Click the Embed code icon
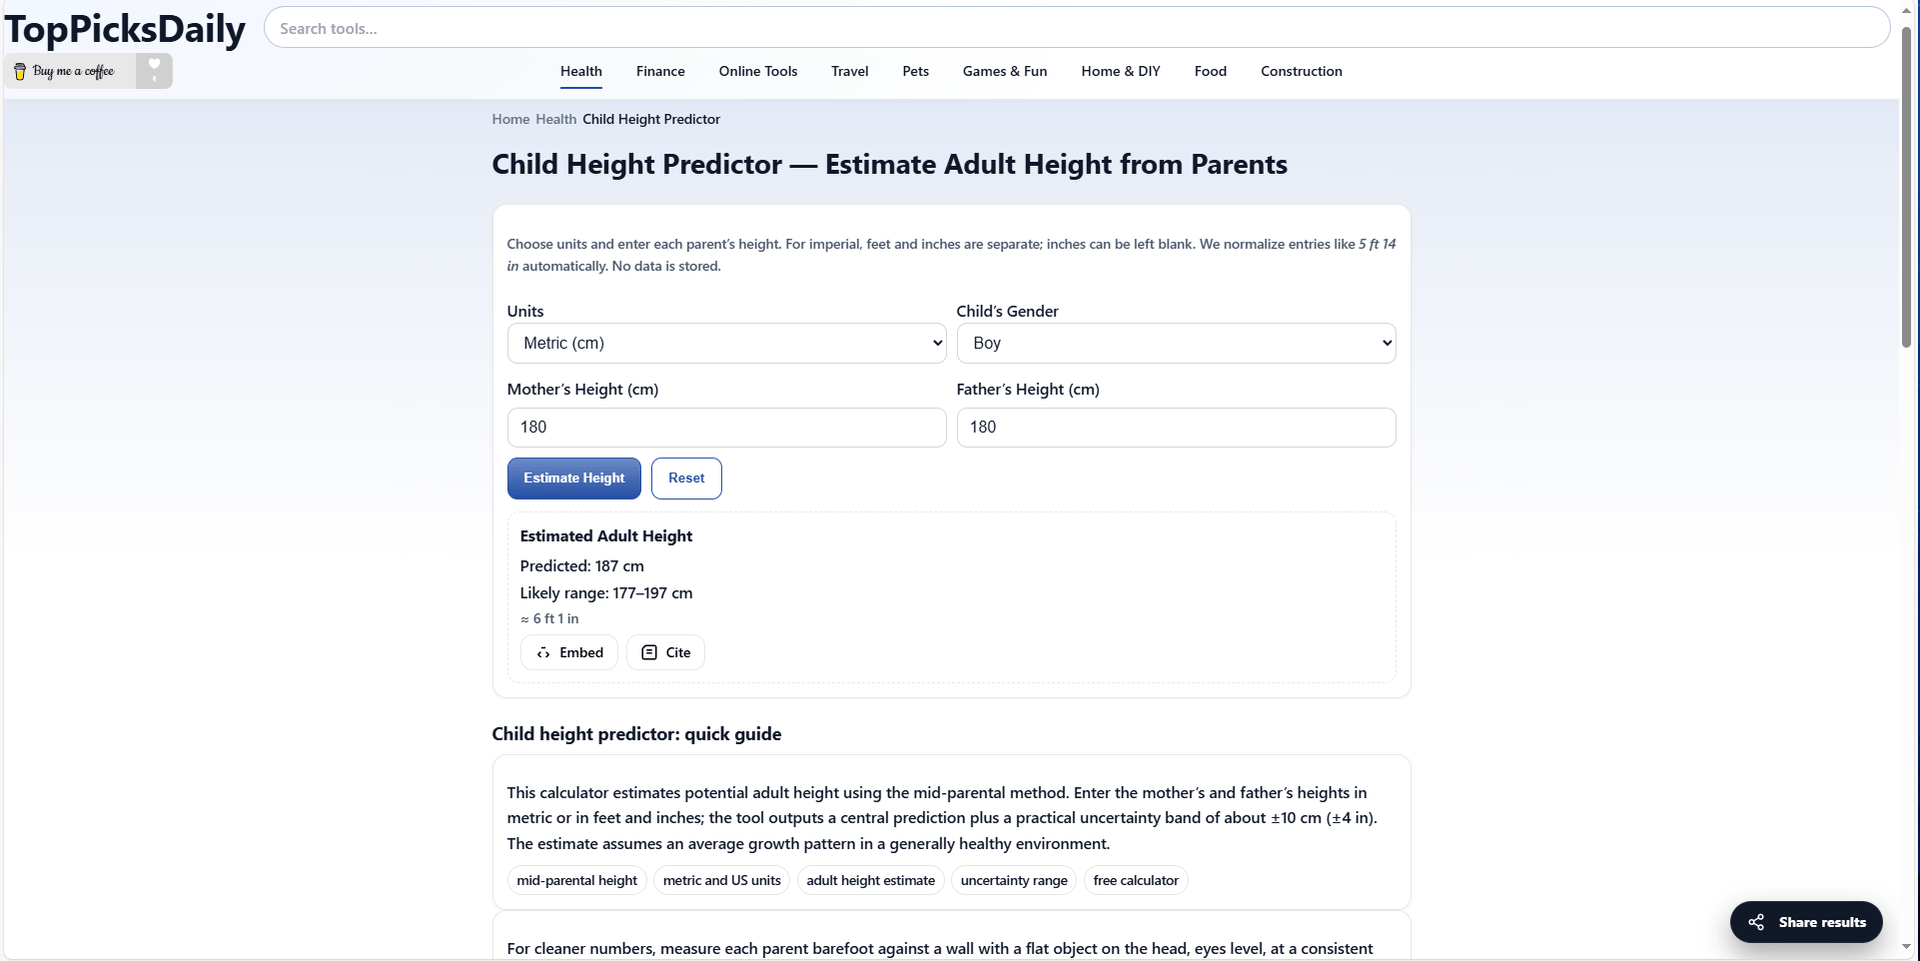 [543, 653]
